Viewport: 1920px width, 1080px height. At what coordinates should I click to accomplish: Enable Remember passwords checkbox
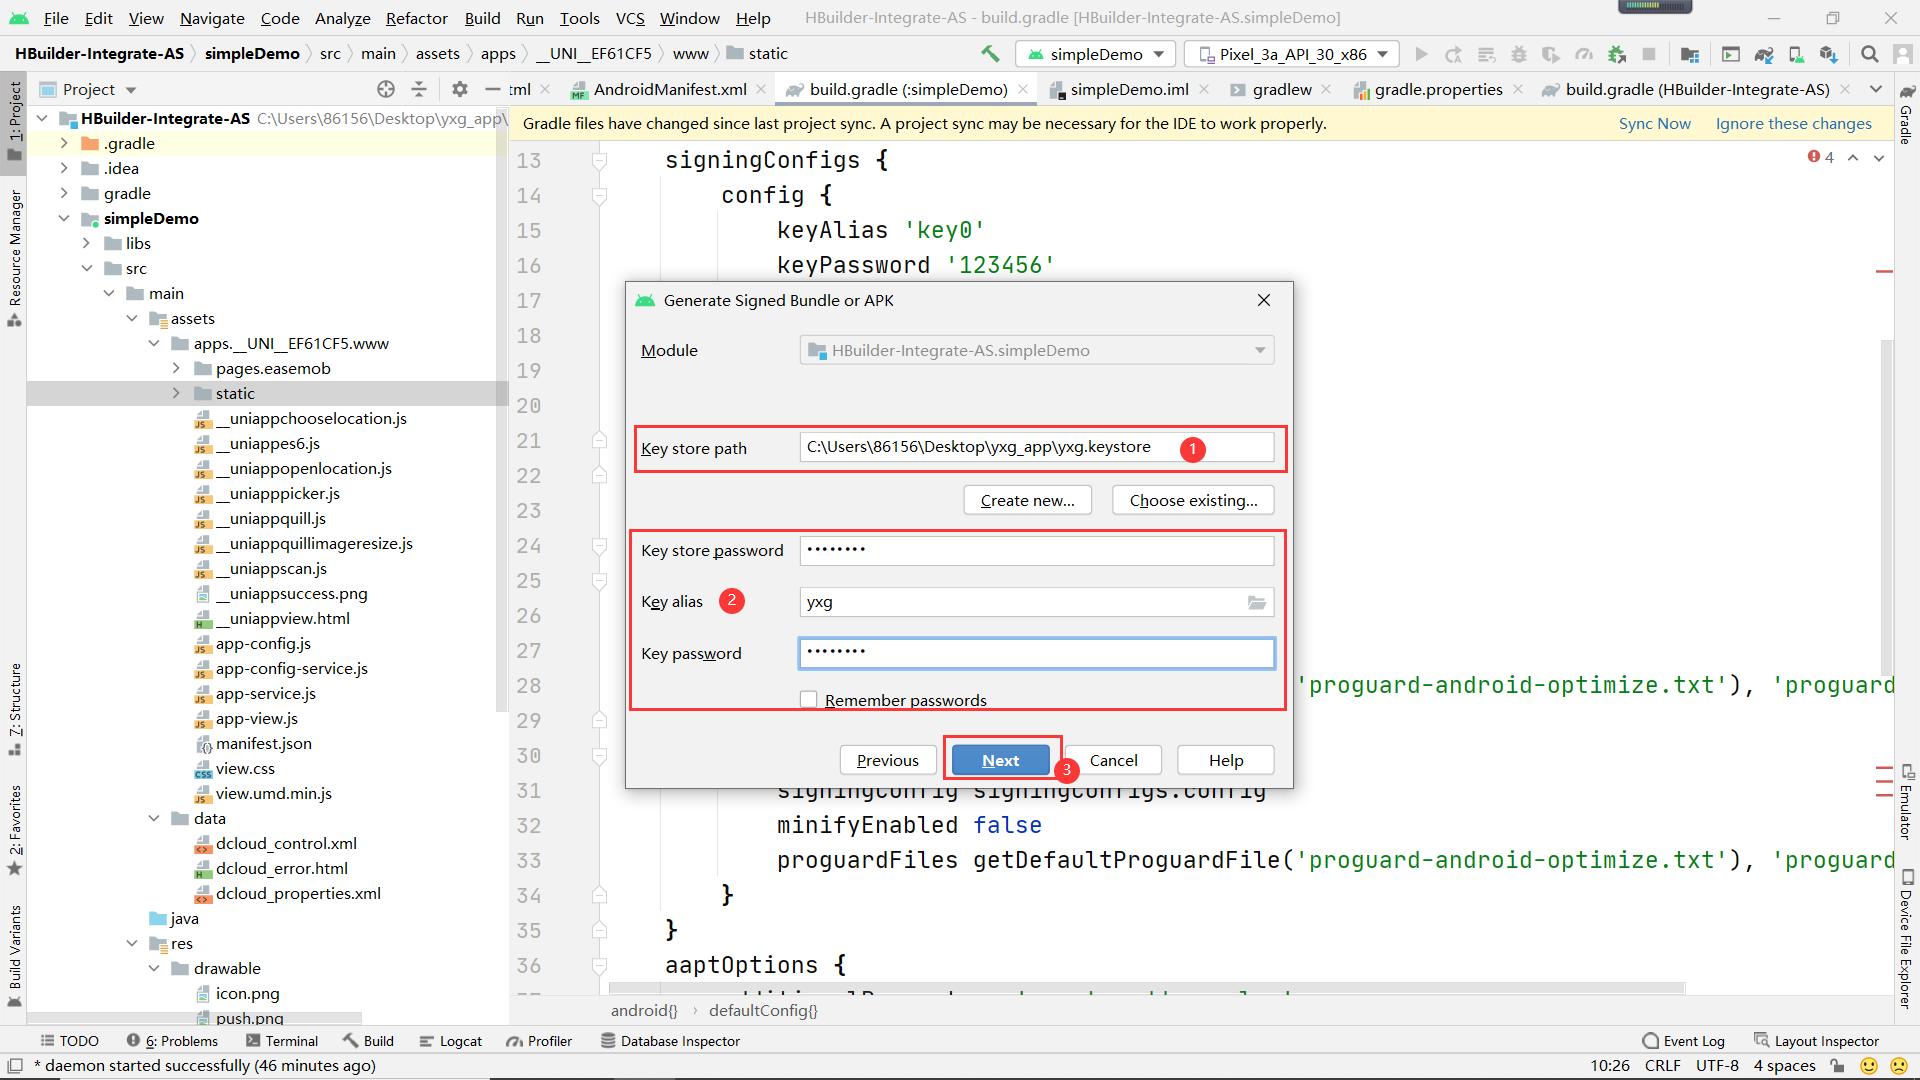(809, 700)
